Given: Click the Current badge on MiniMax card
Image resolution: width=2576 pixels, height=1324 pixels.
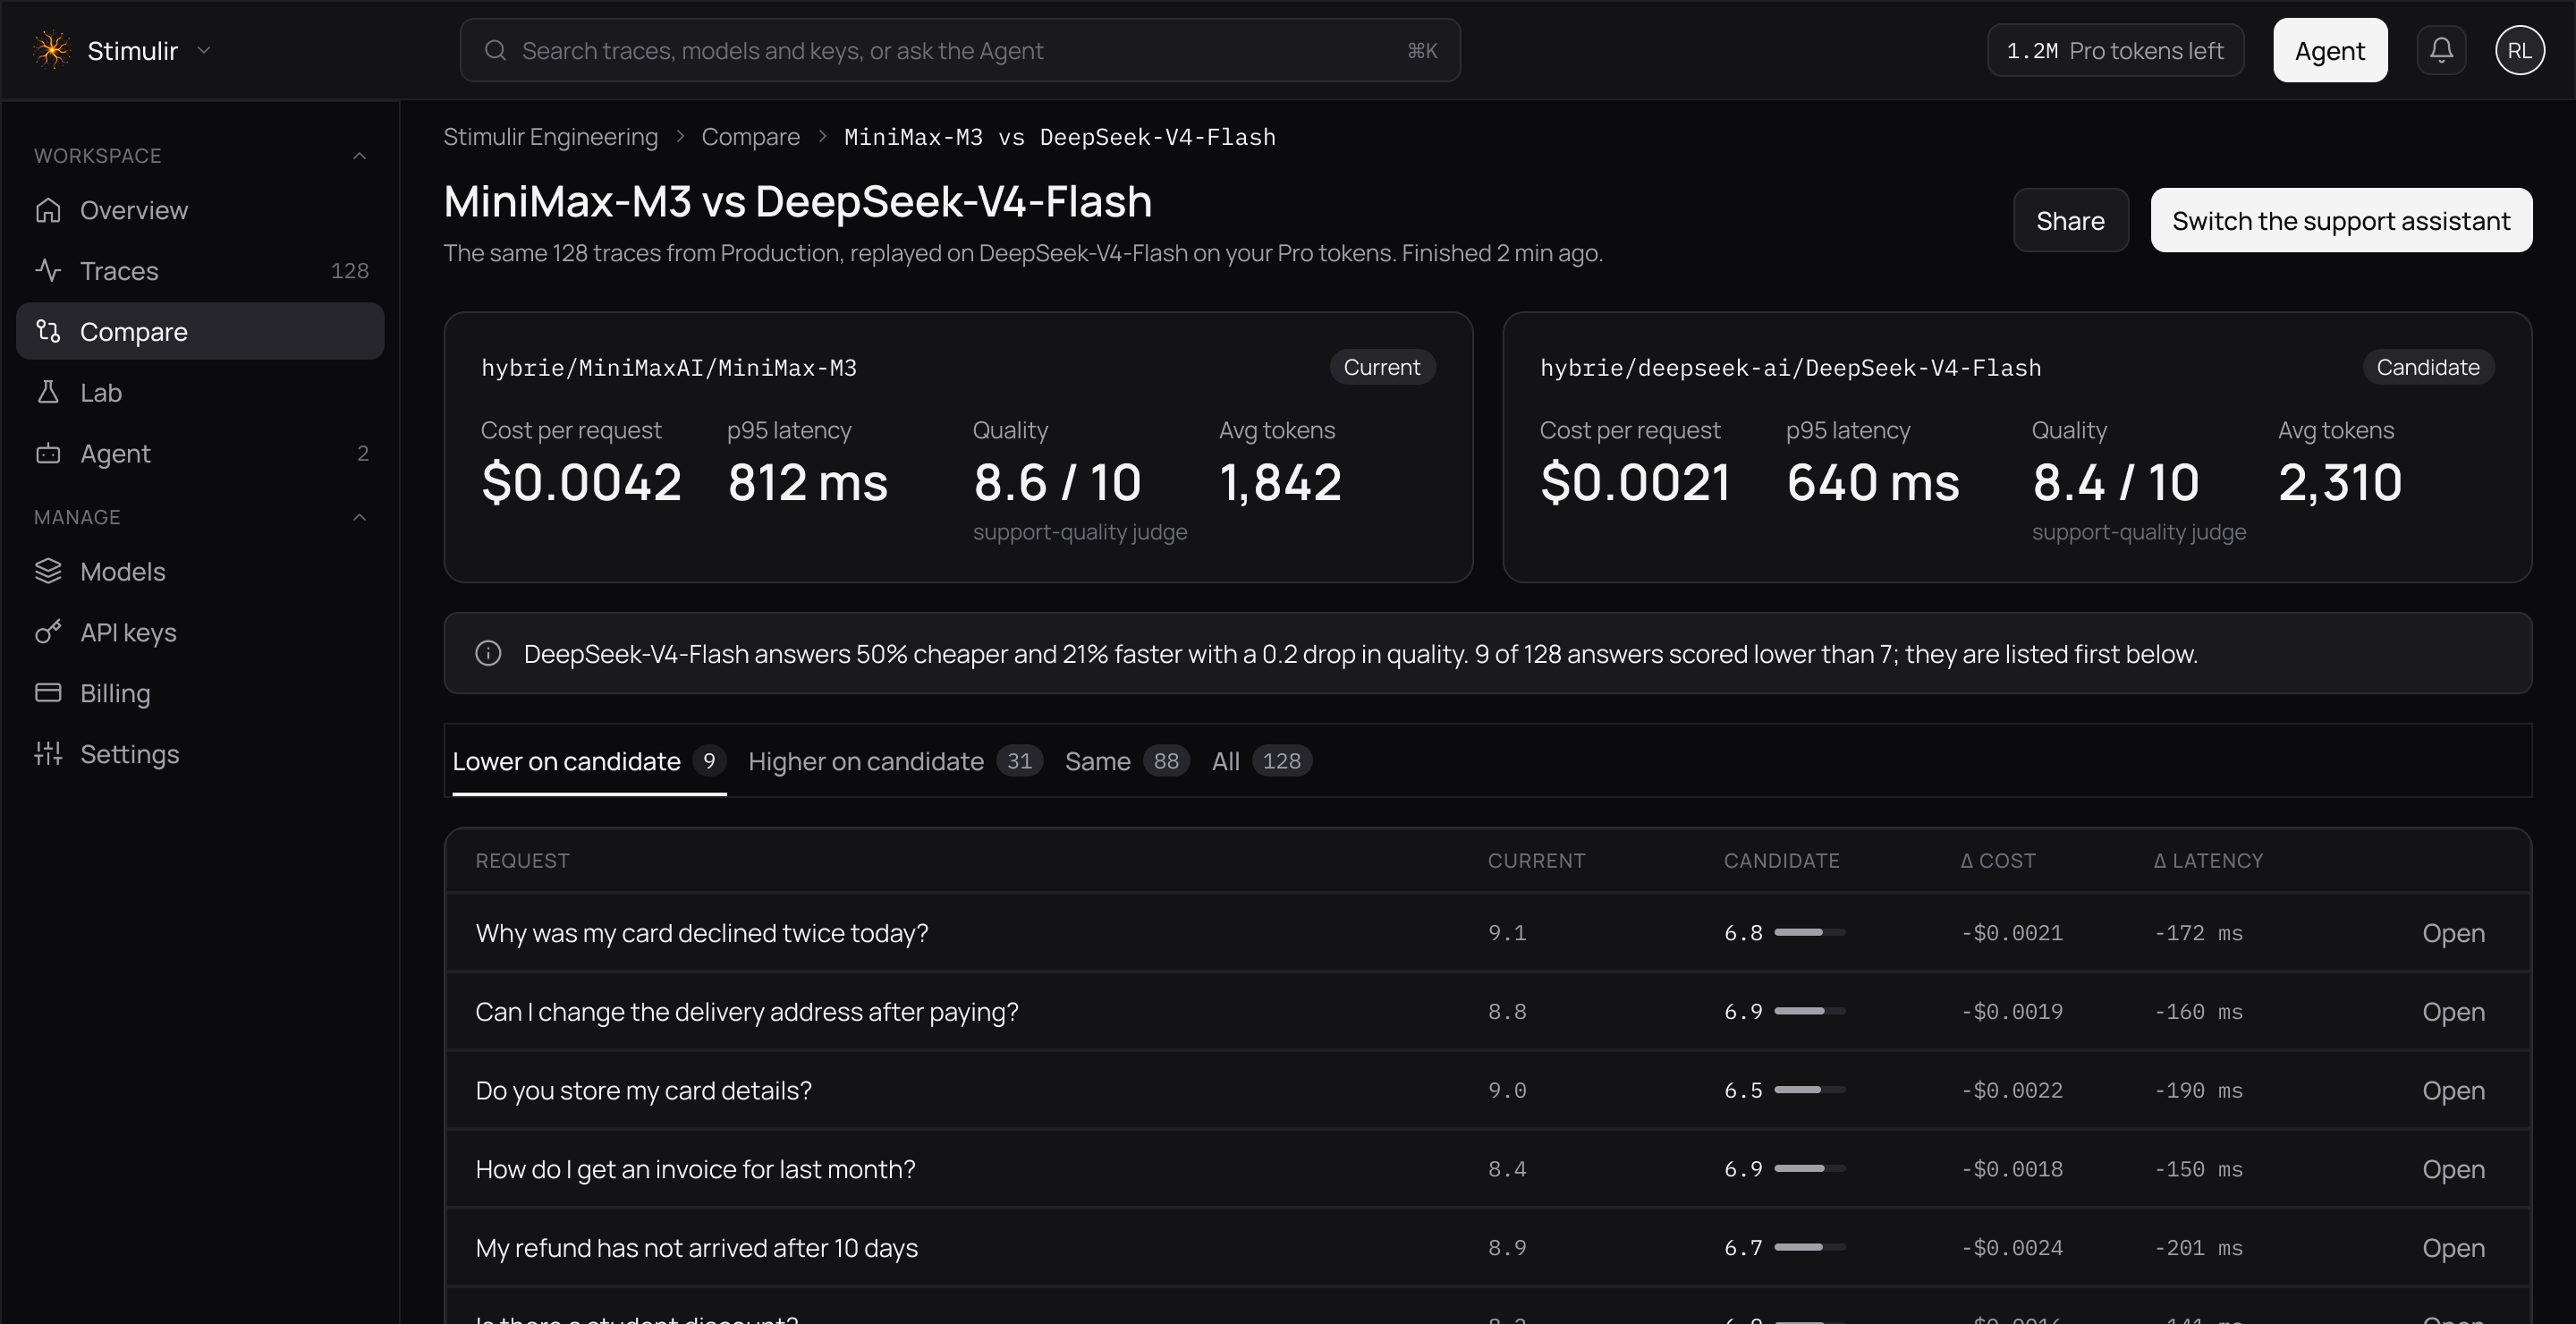Looking at the screenshot, I should pos(1382,367).
